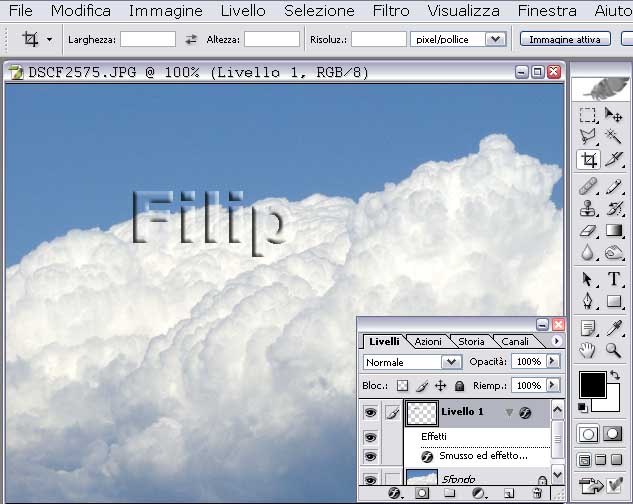Swap width and height values icon
The height and width of the screenshot is (504, 633).
(191, 39)
